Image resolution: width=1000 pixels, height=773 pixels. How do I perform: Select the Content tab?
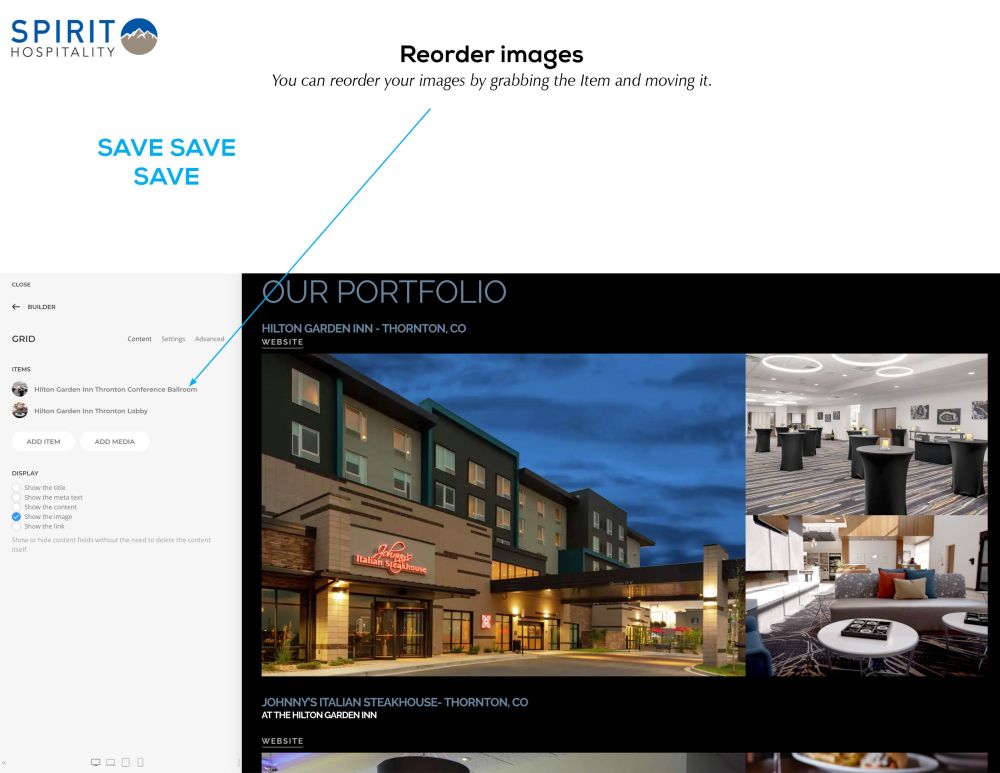[139, 339]
